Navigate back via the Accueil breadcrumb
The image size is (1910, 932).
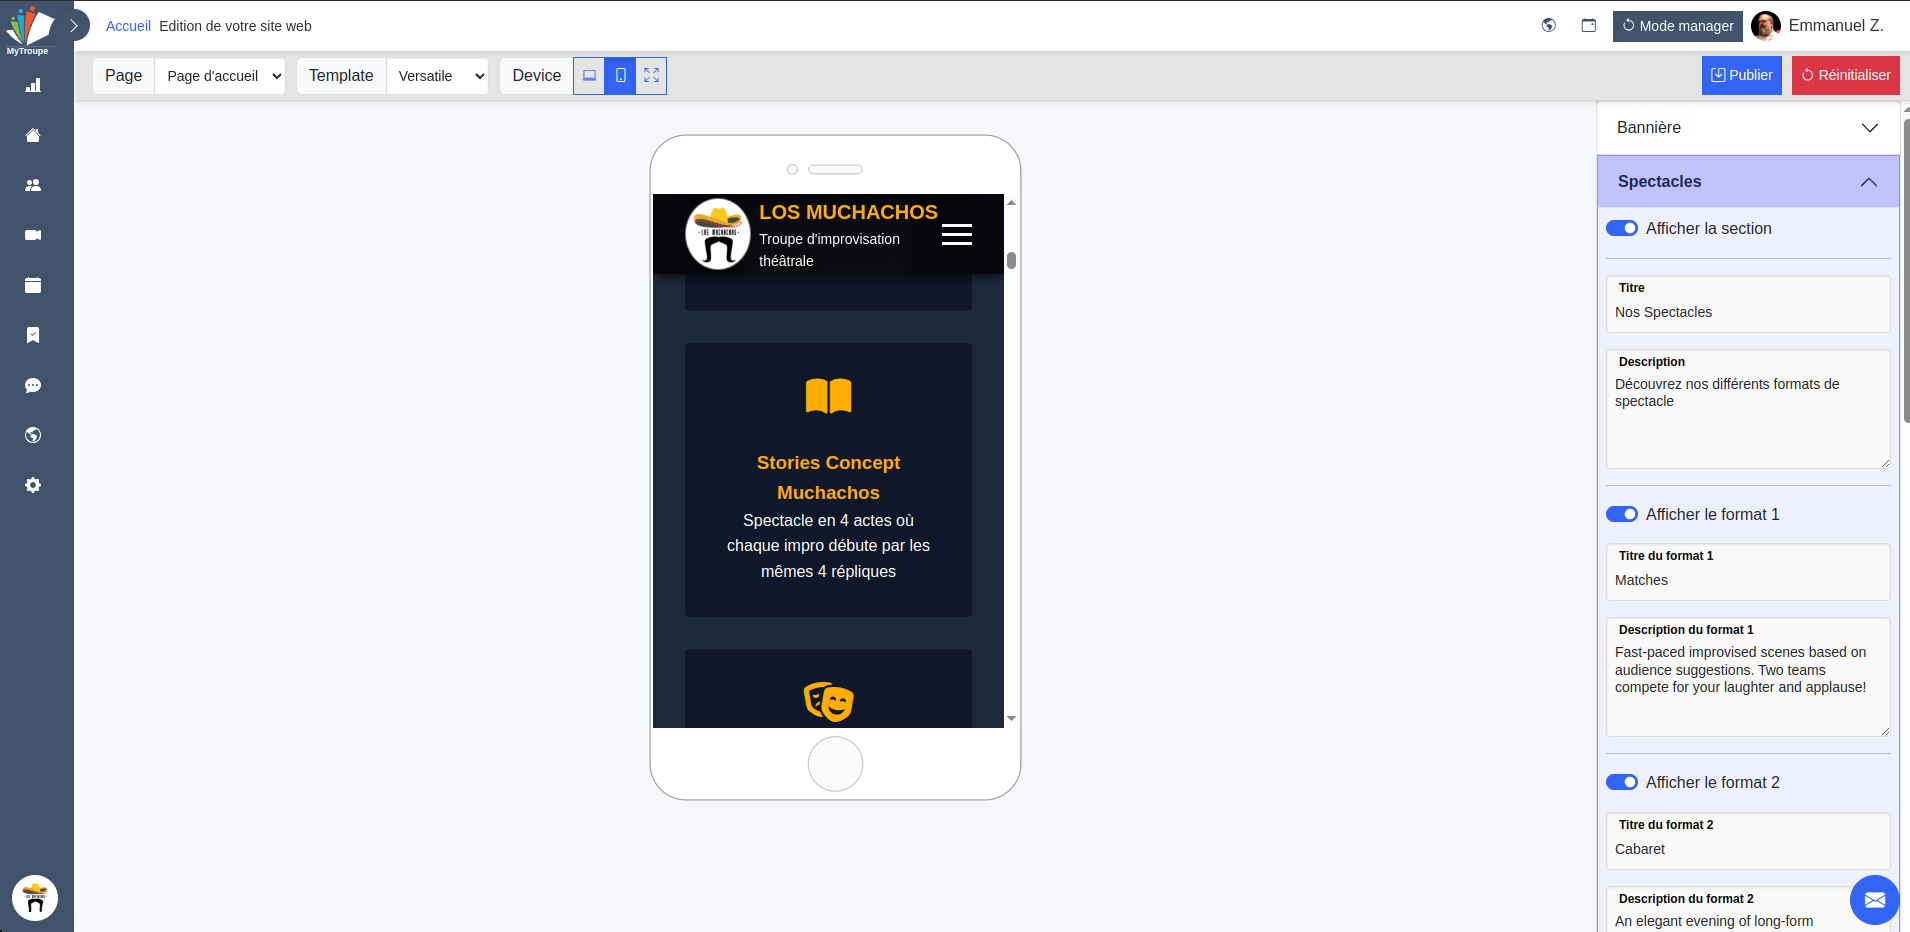(x=128, y=26)
